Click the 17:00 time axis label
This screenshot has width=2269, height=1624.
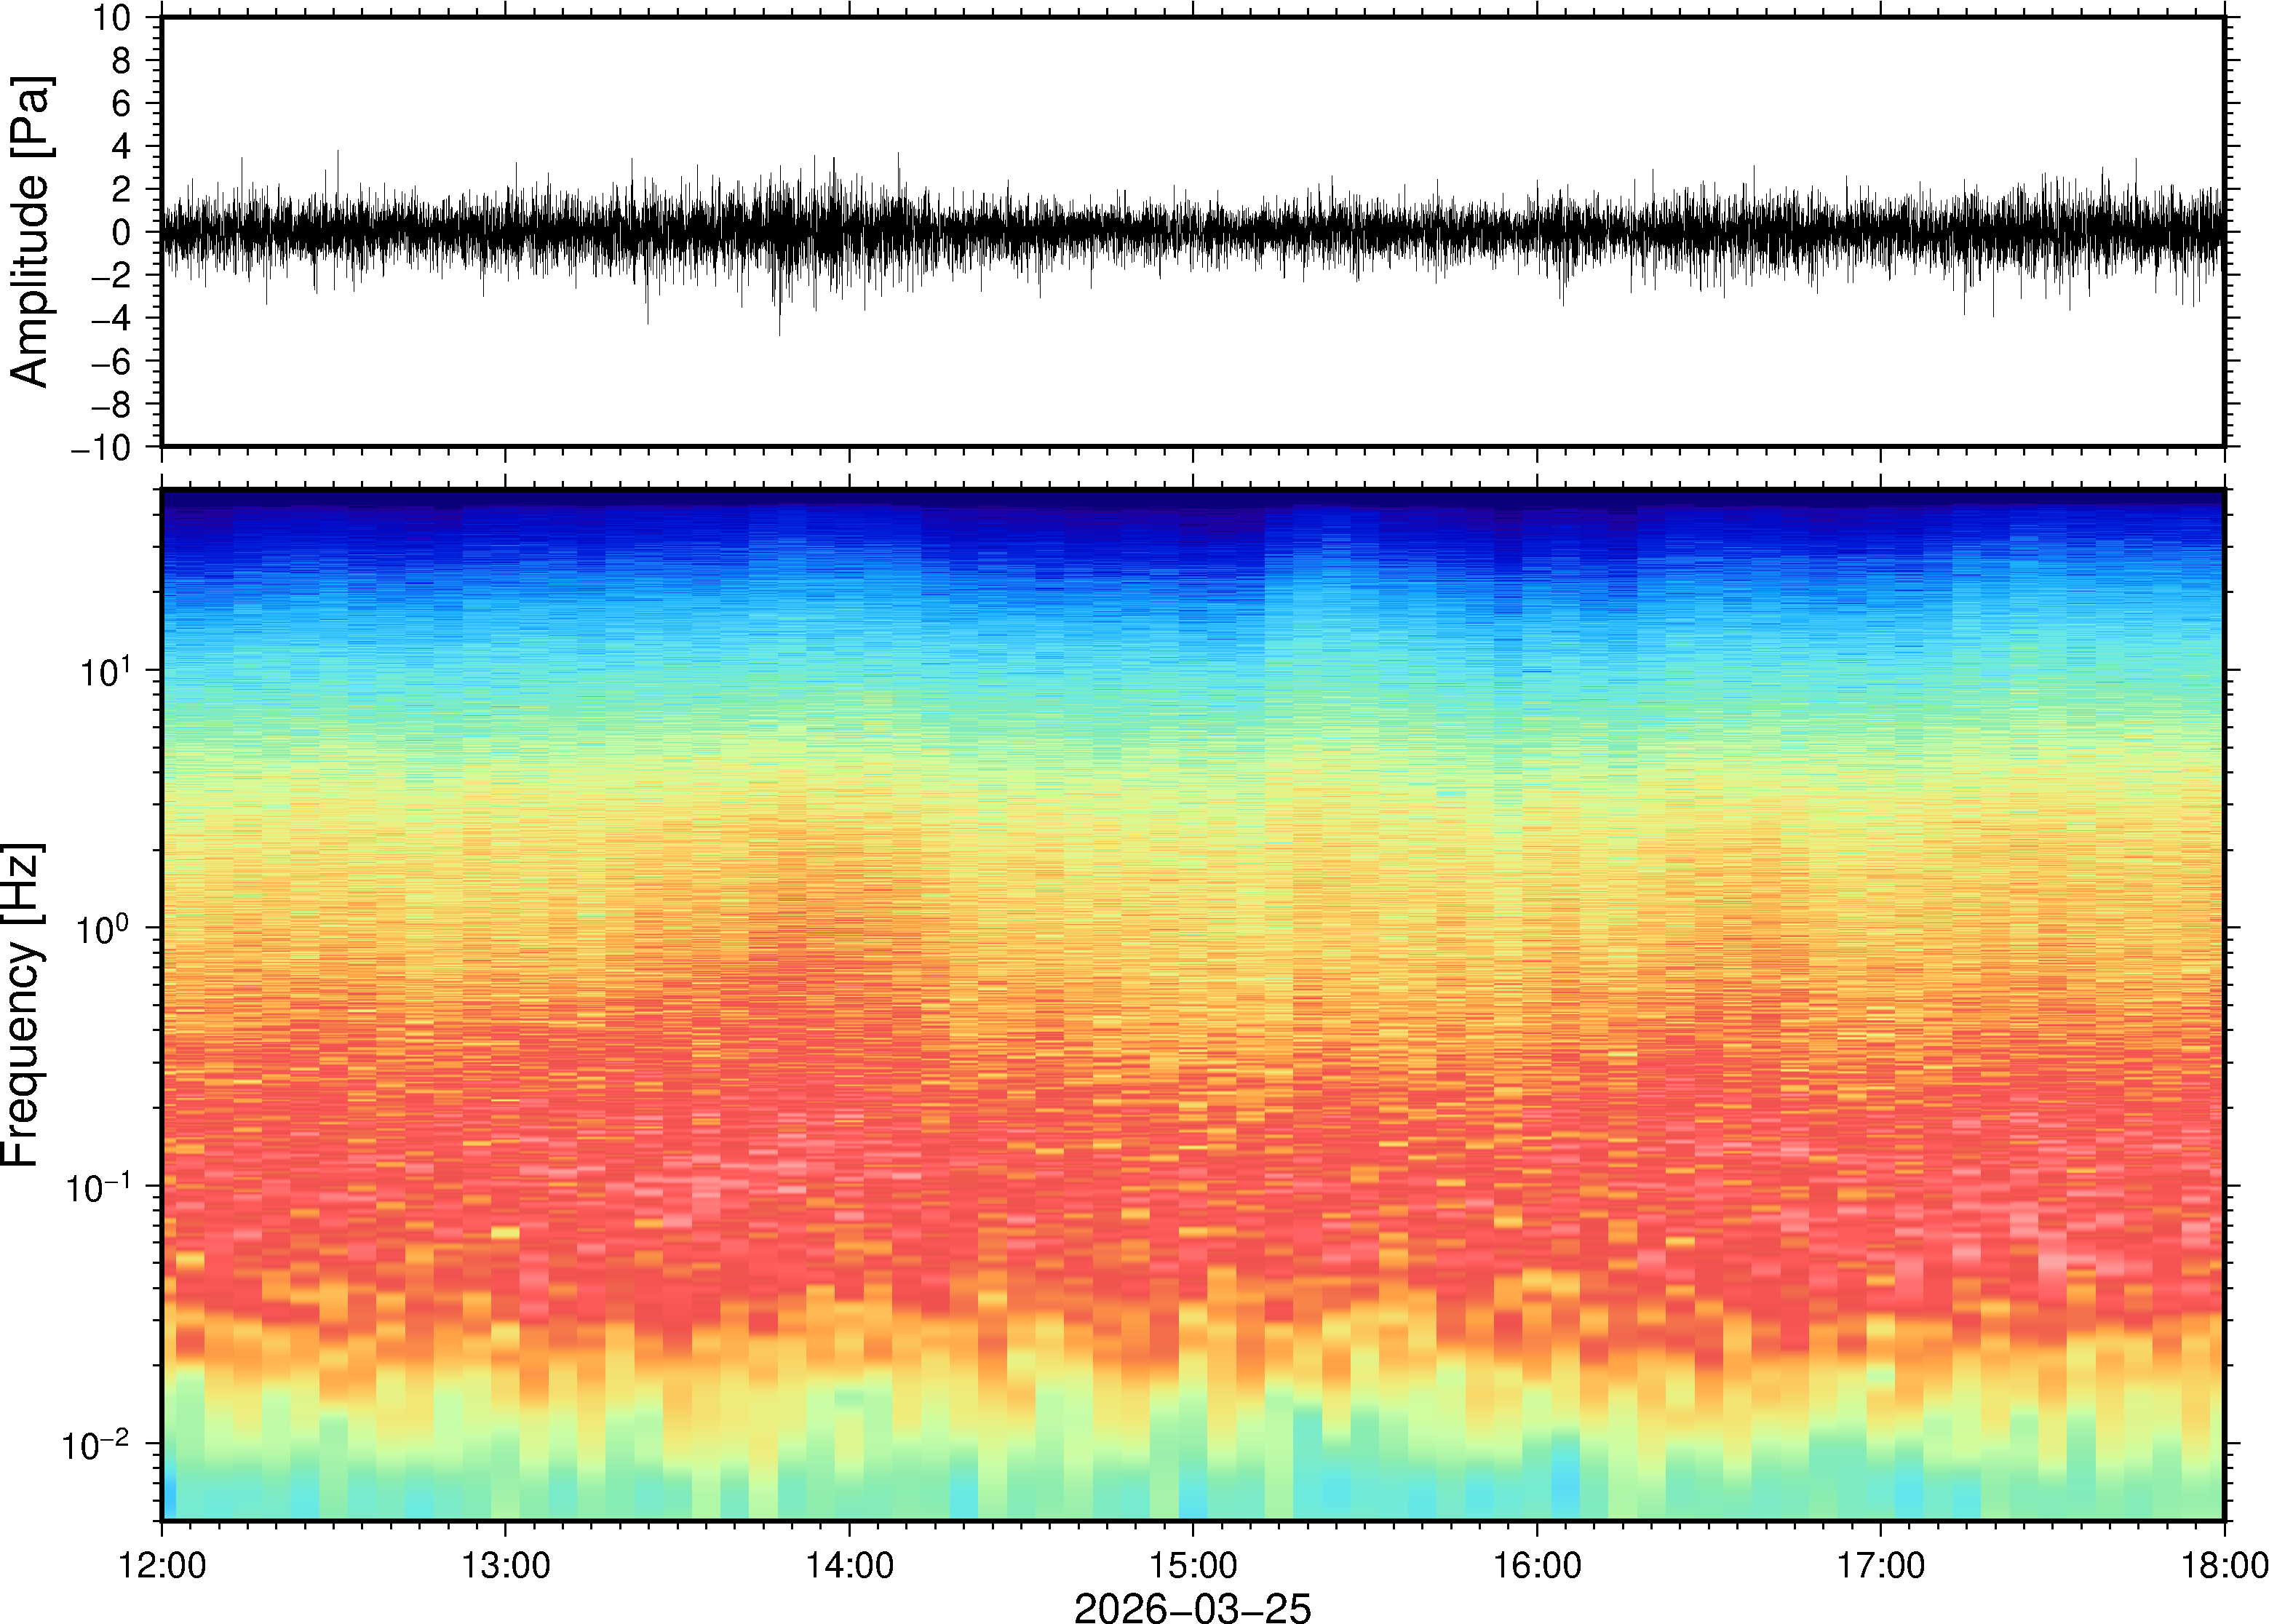1881,1565
